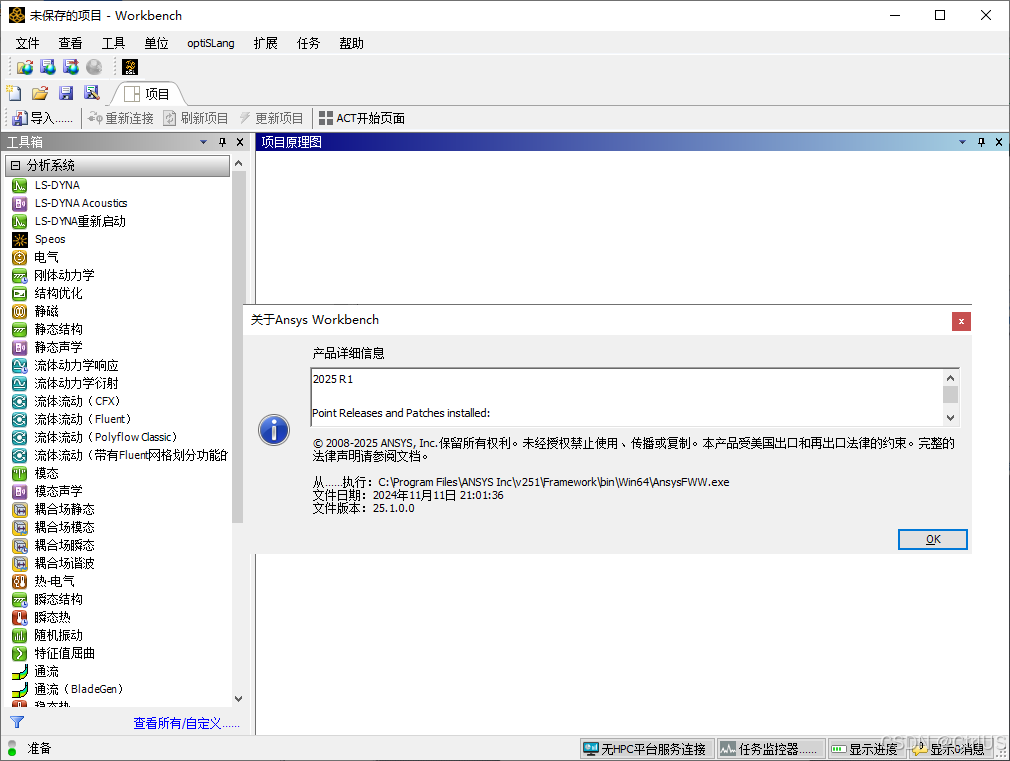
Task: Click the toolbox filter funnel icon
Action: 17,722
